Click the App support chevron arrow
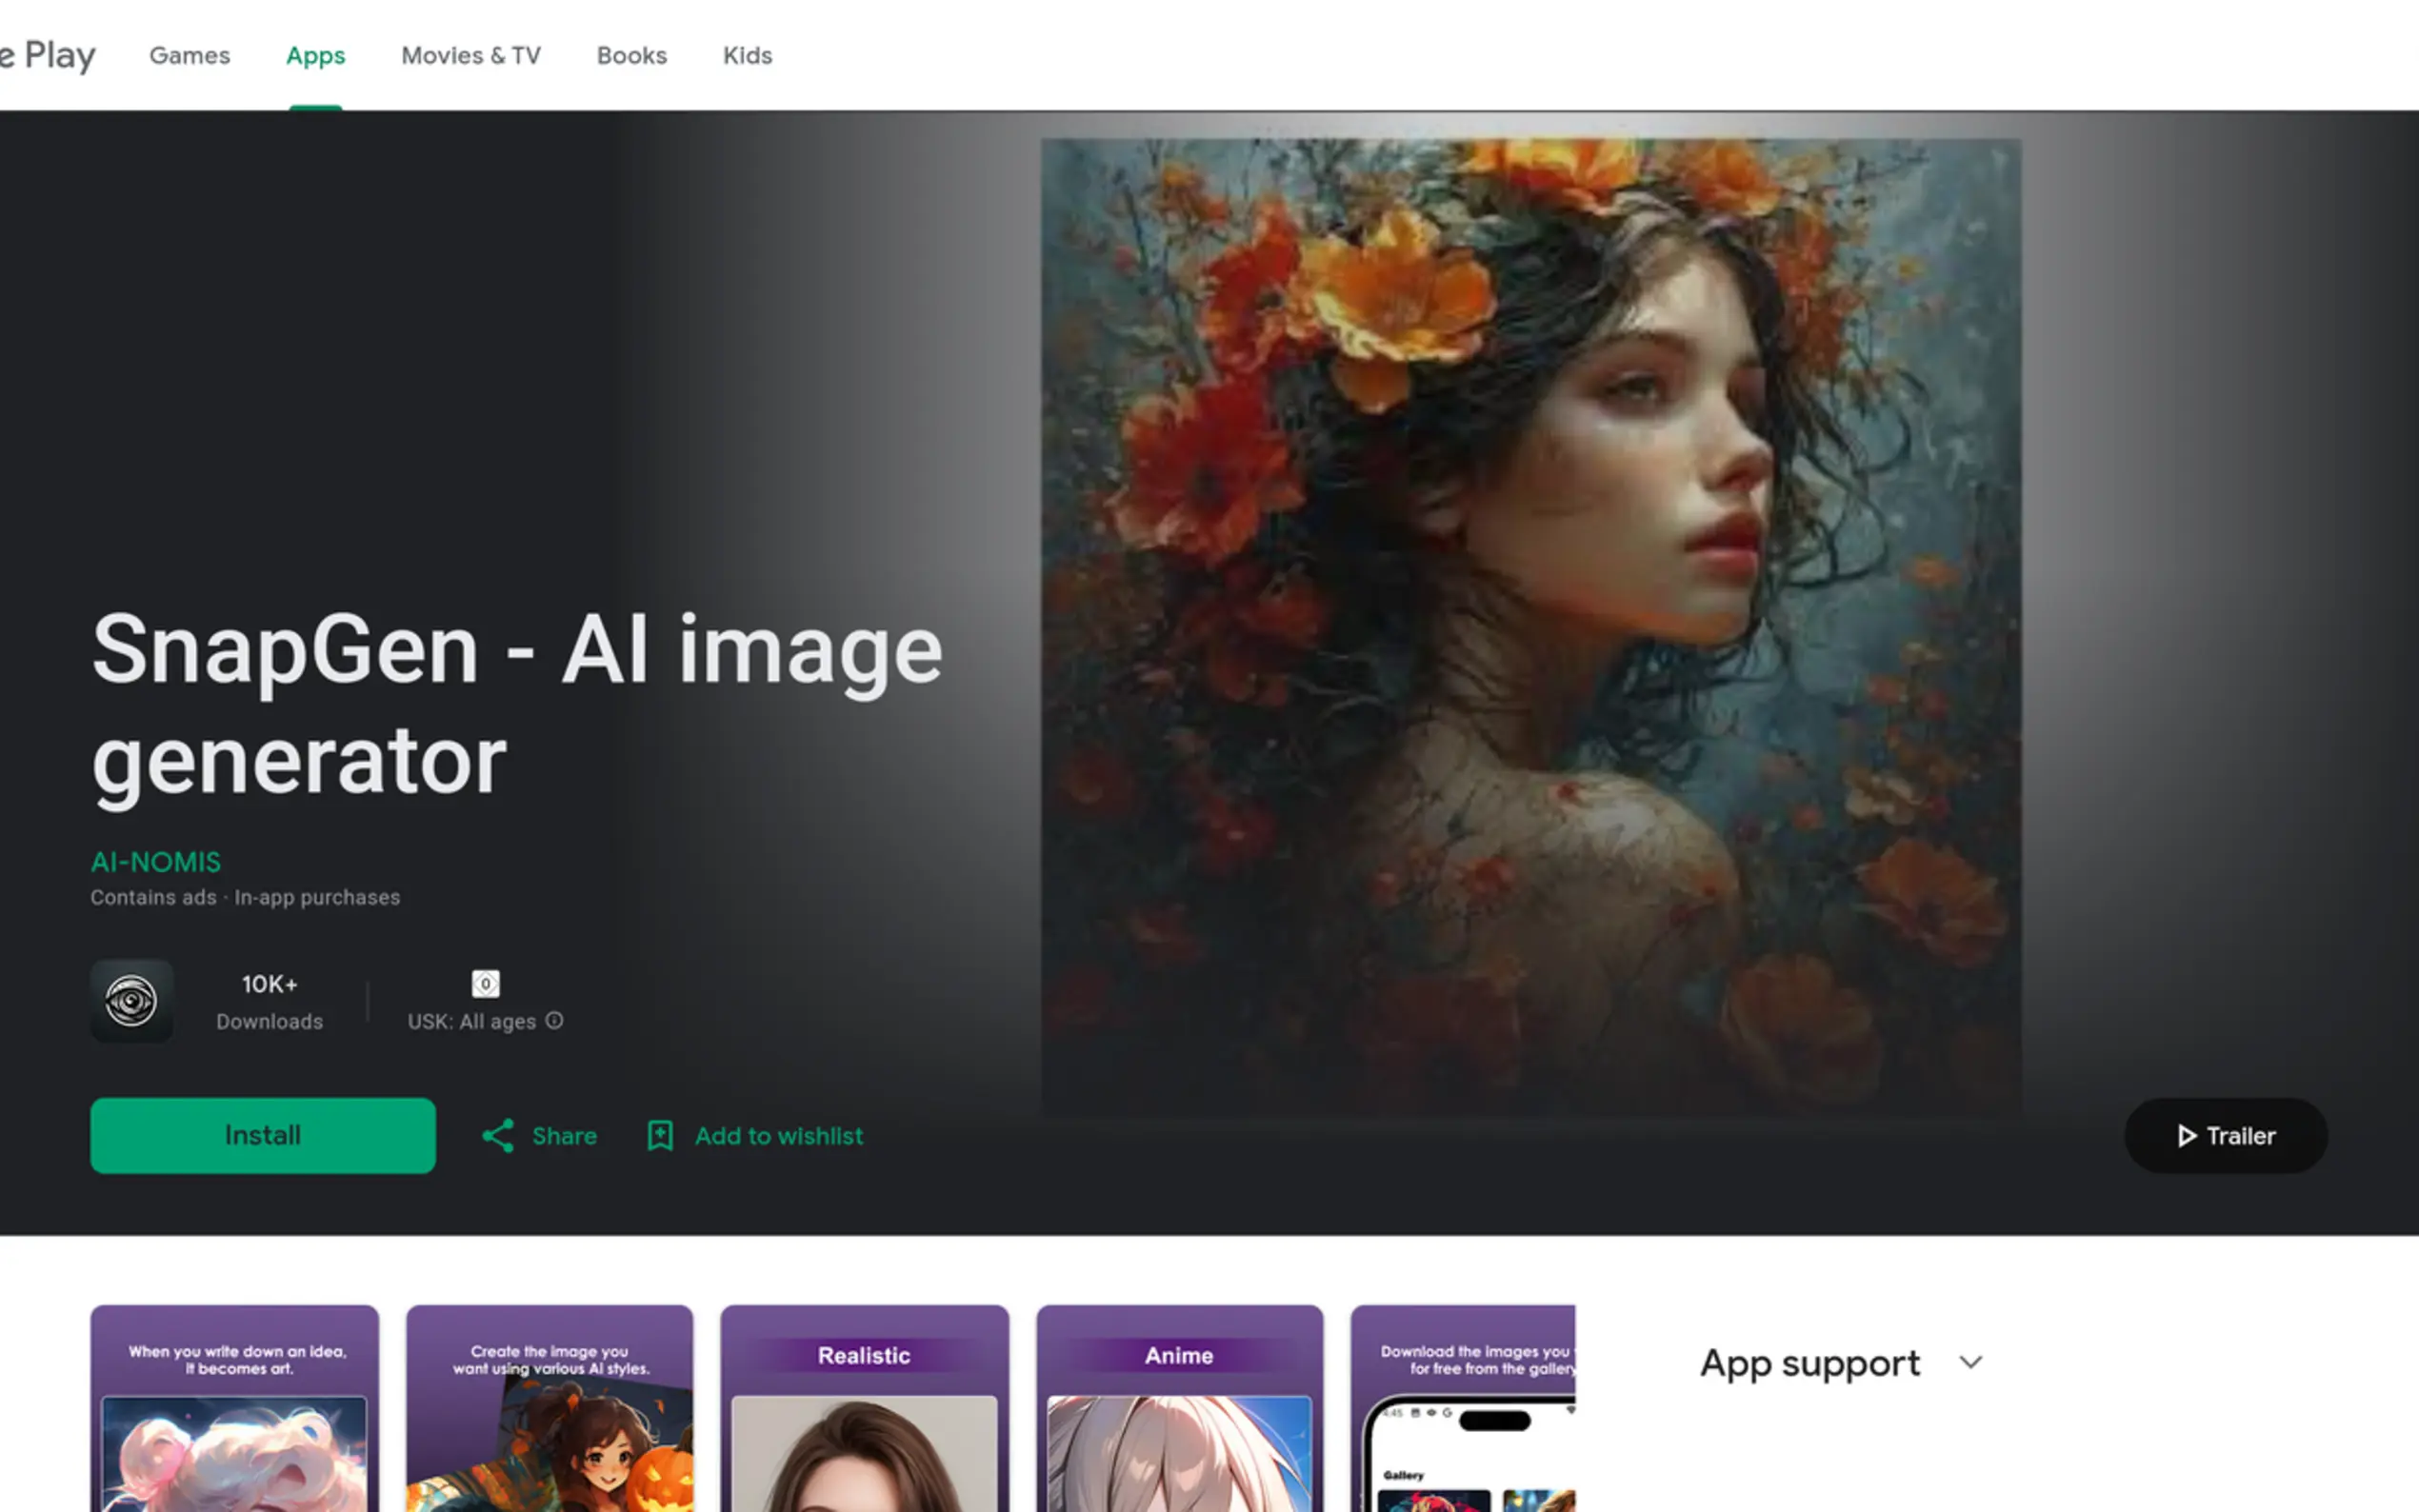 1972,1363
